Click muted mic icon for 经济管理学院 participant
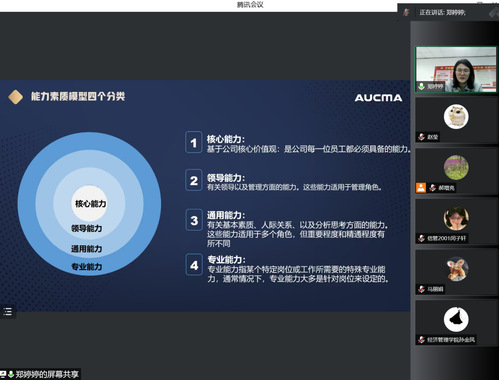The height and width of the screenshot is (380, 499). tap(421, 340)
